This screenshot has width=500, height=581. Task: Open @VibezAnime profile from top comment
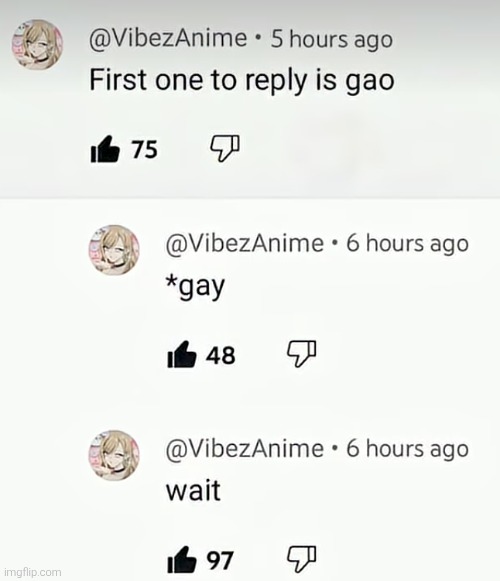(168, 38)
